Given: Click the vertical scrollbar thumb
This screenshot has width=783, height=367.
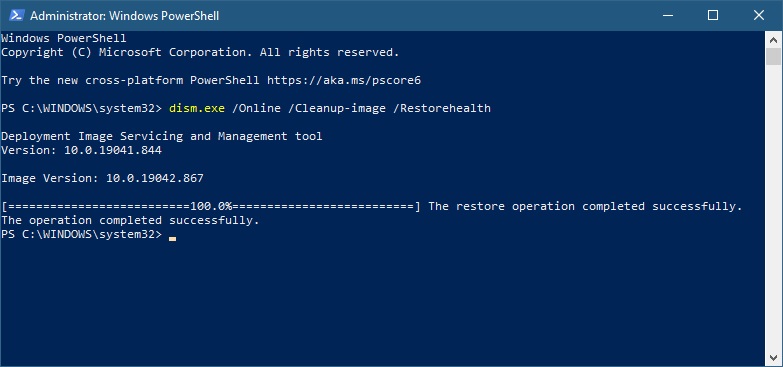Looking at the screenshot, I should click(774, 56).
